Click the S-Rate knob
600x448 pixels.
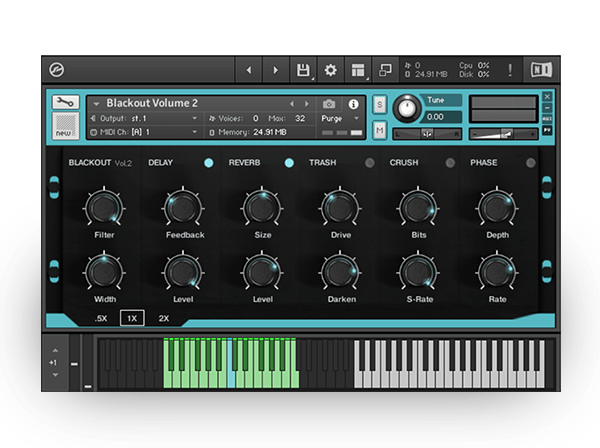[x=418, y=272]
